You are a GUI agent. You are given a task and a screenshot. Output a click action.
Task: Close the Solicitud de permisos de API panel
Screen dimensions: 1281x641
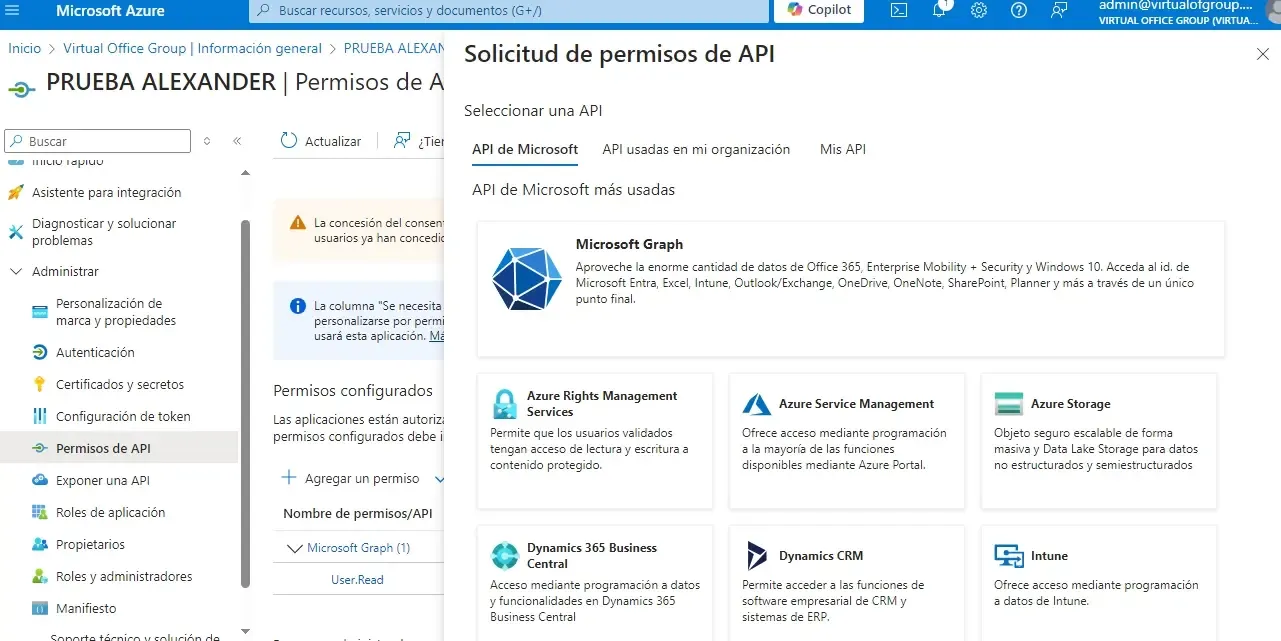1262,54
